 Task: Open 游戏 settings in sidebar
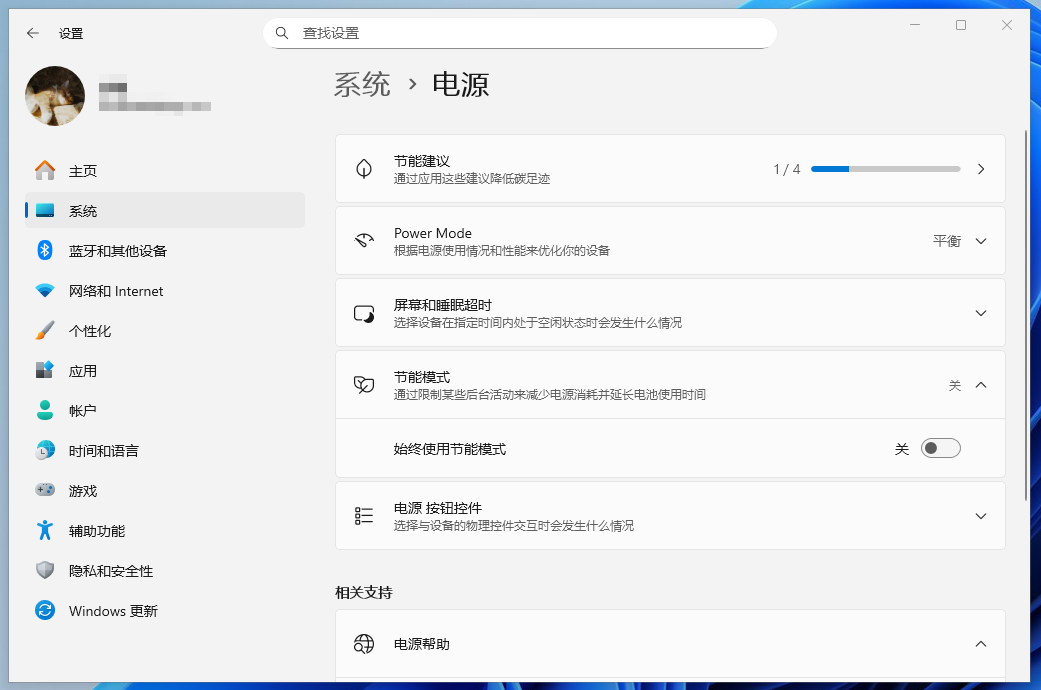[x=165, y=490]
